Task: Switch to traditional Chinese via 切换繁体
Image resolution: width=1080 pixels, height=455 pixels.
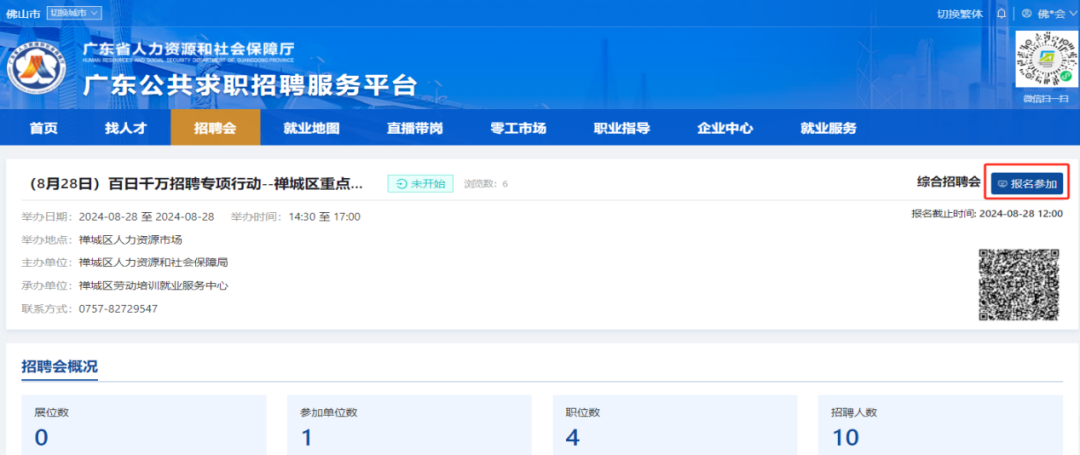Action: pos(960,13)
